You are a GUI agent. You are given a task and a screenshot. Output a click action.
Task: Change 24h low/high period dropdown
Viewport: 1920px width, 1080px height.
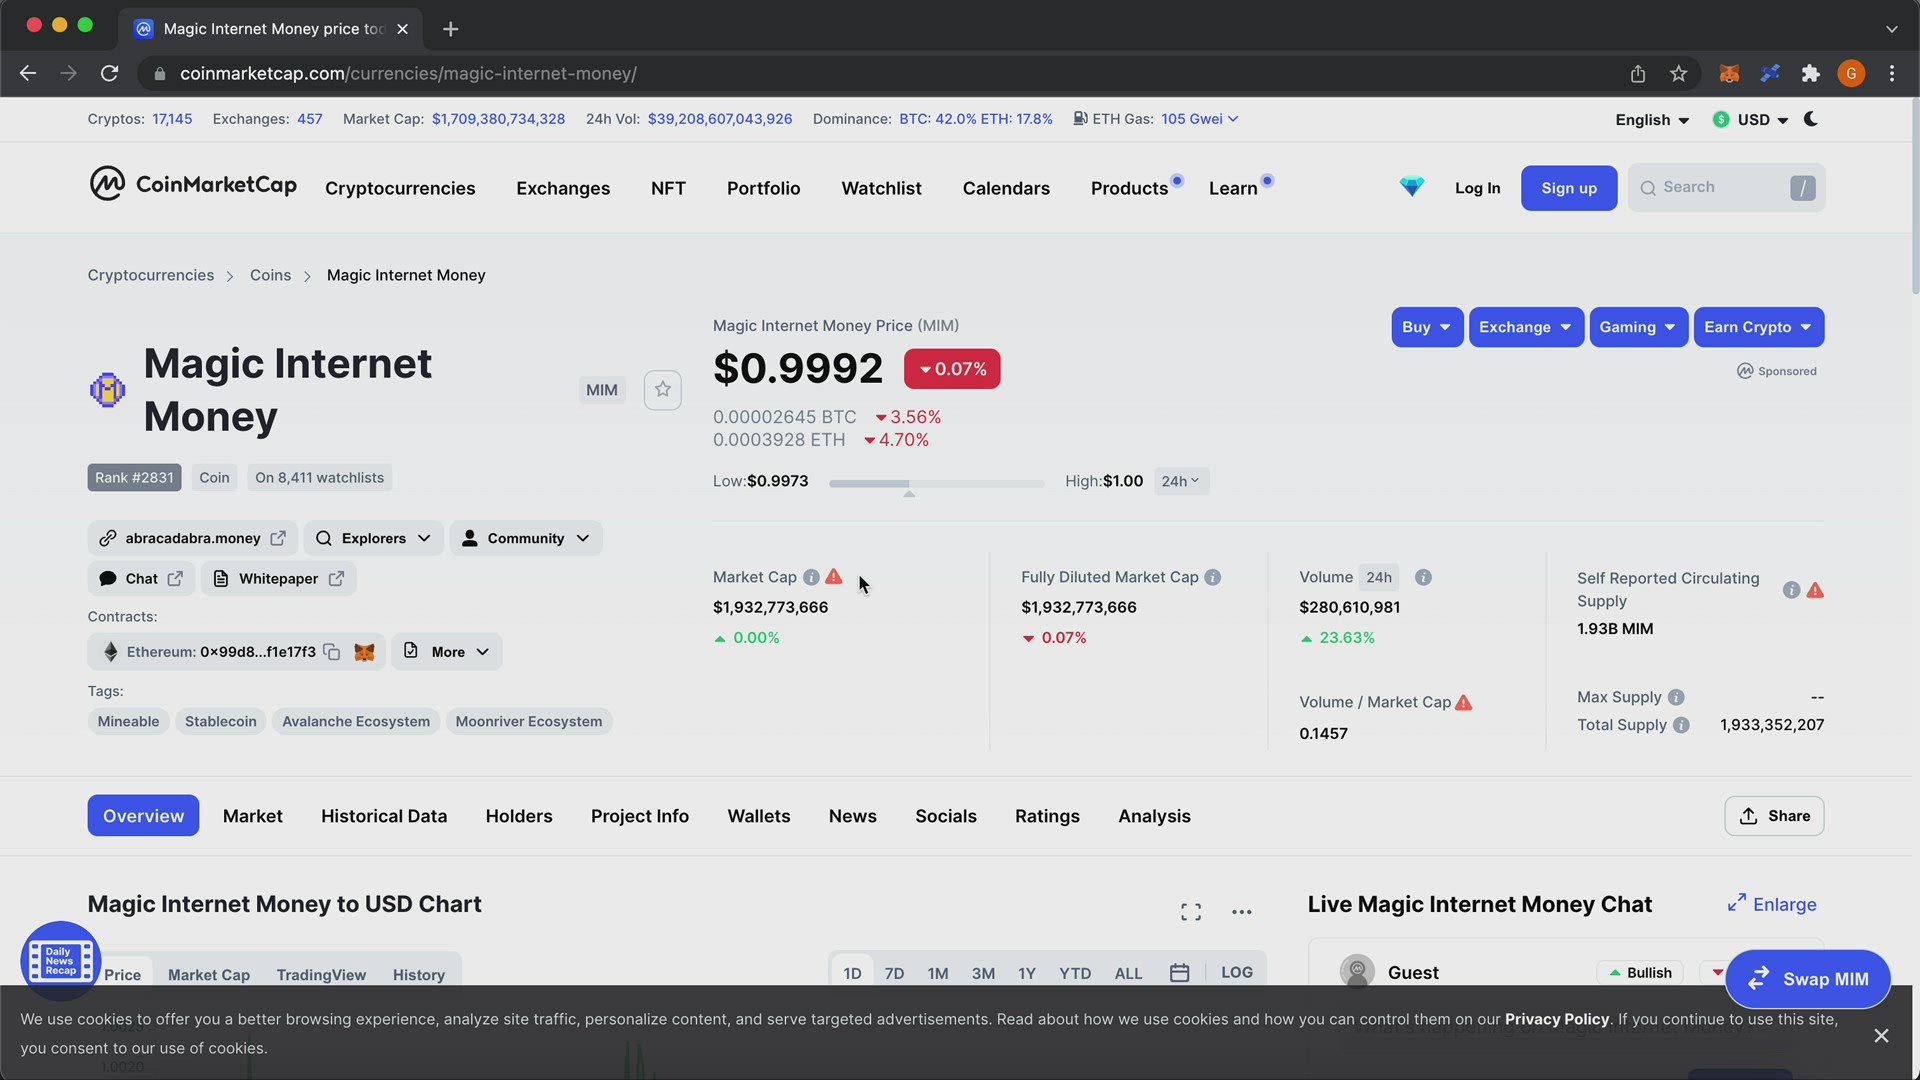point(1181,481)
